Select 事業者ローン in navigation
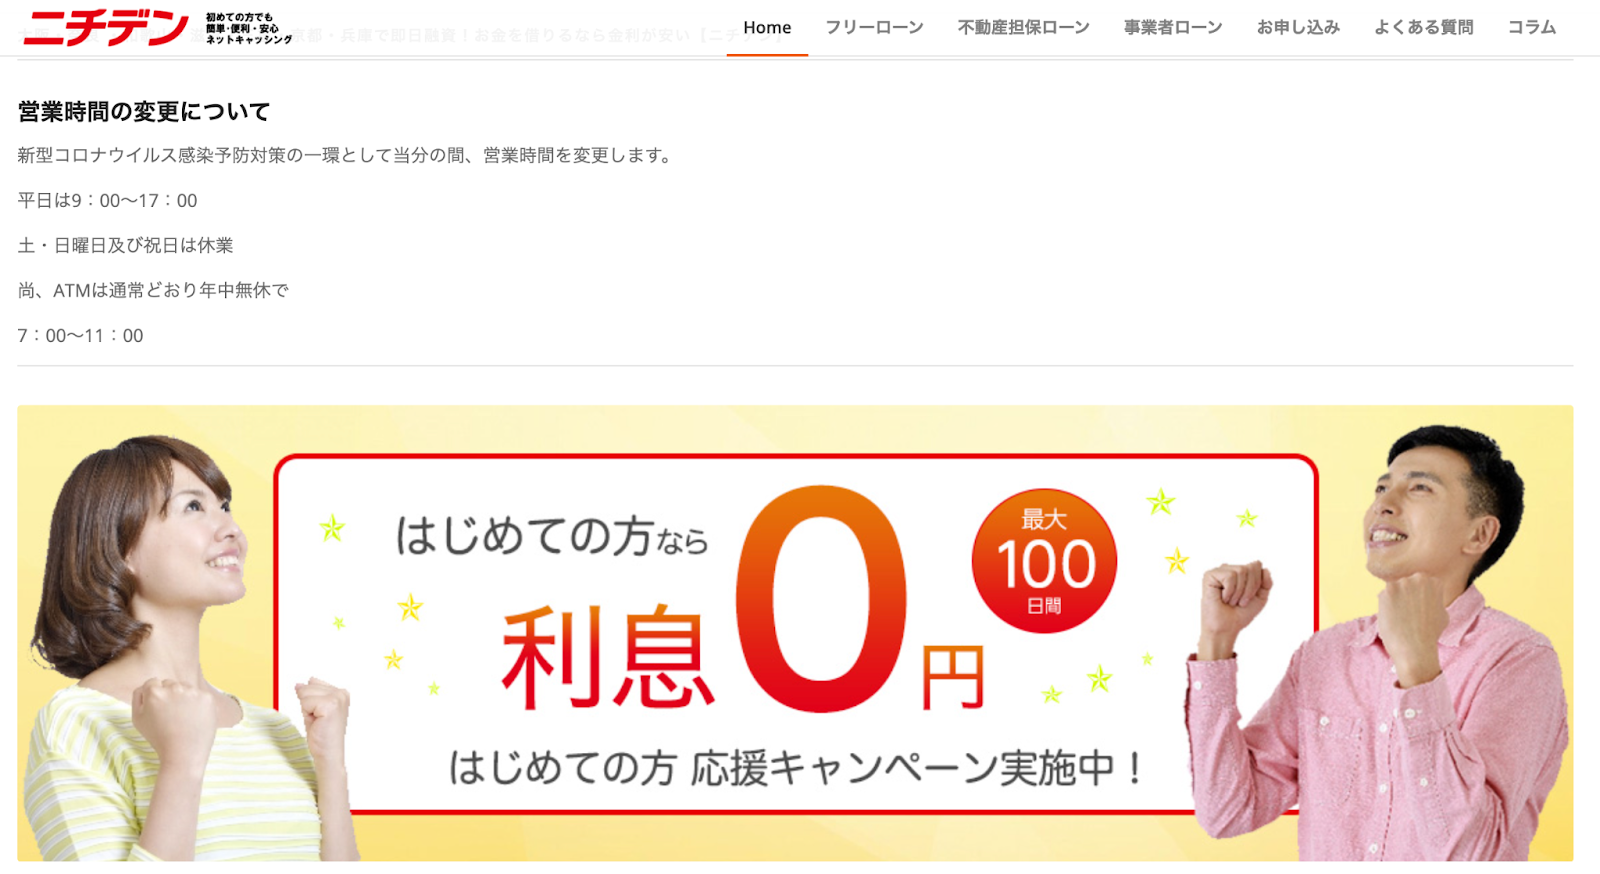The height and width of the screenshot is (874, 1600). click(1173, 28)
